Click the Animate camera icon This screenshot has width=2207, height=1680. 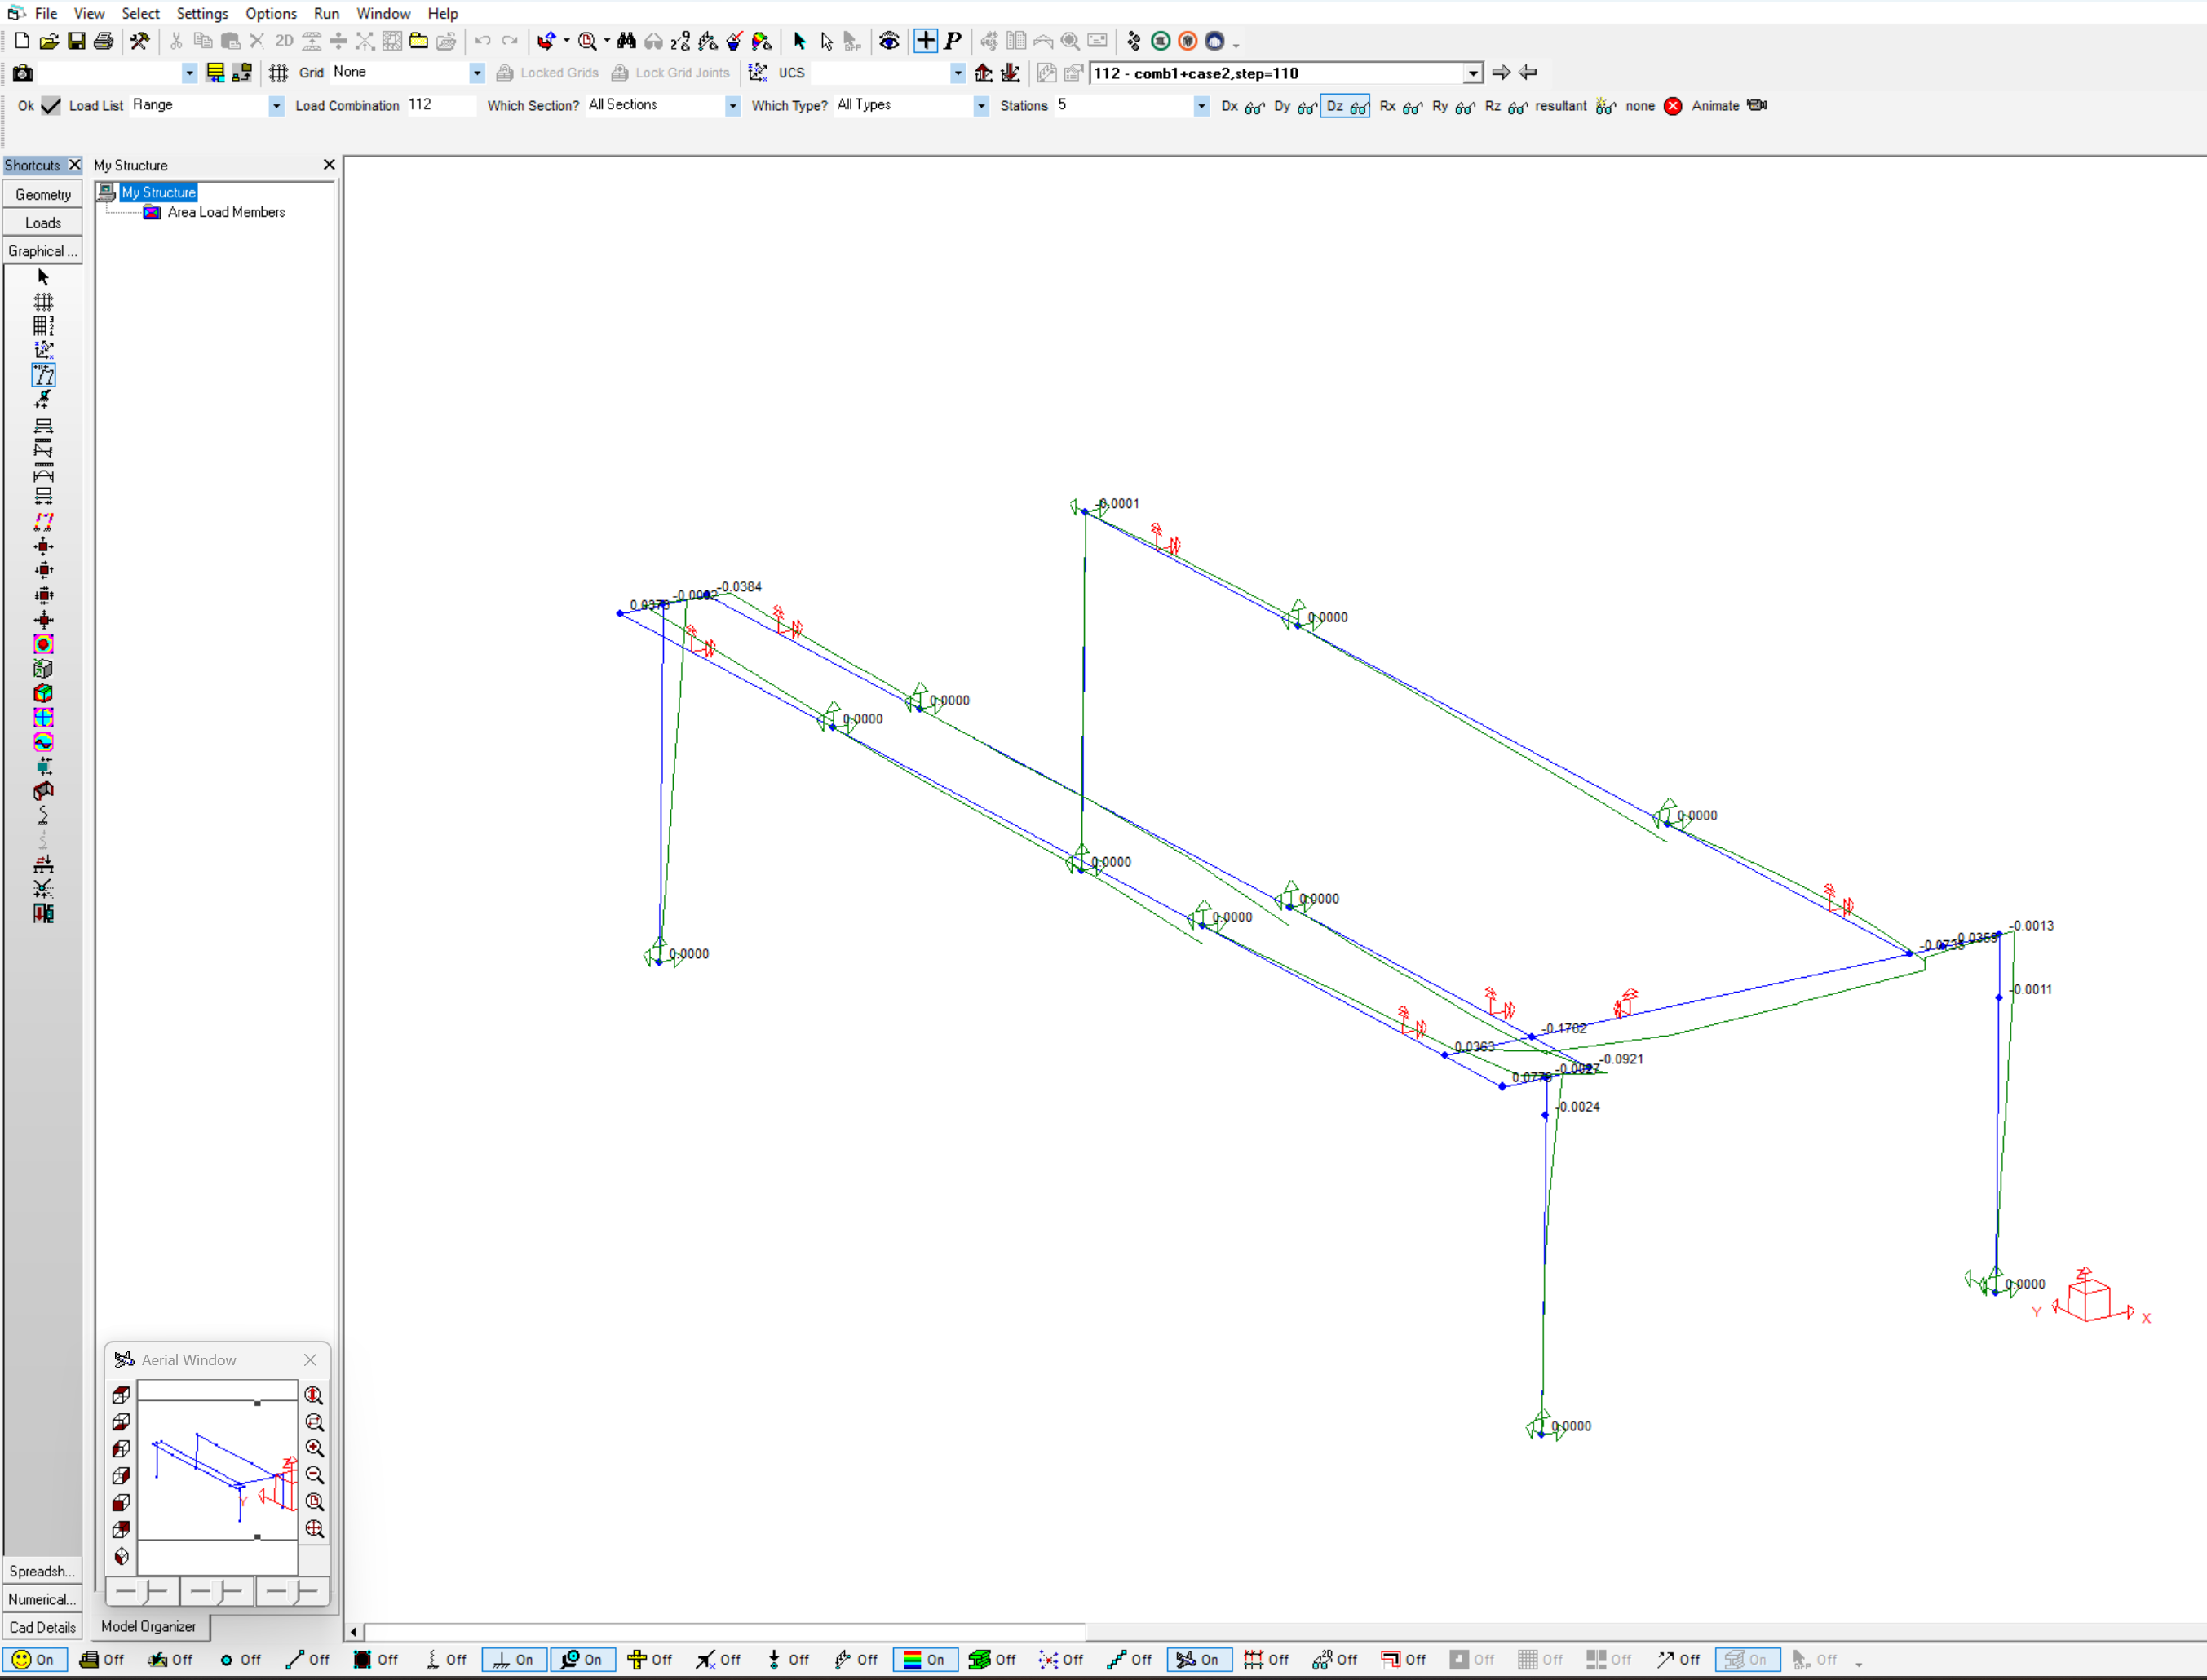click(x=1757, y=105)
